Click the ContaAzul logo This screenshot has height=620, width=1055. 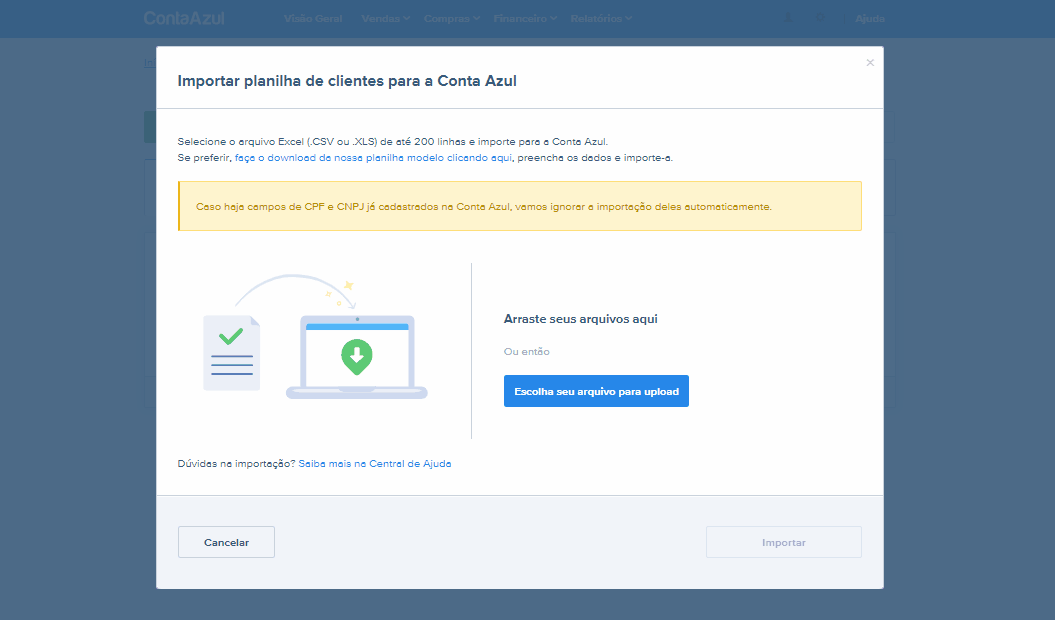pos(184,18)
